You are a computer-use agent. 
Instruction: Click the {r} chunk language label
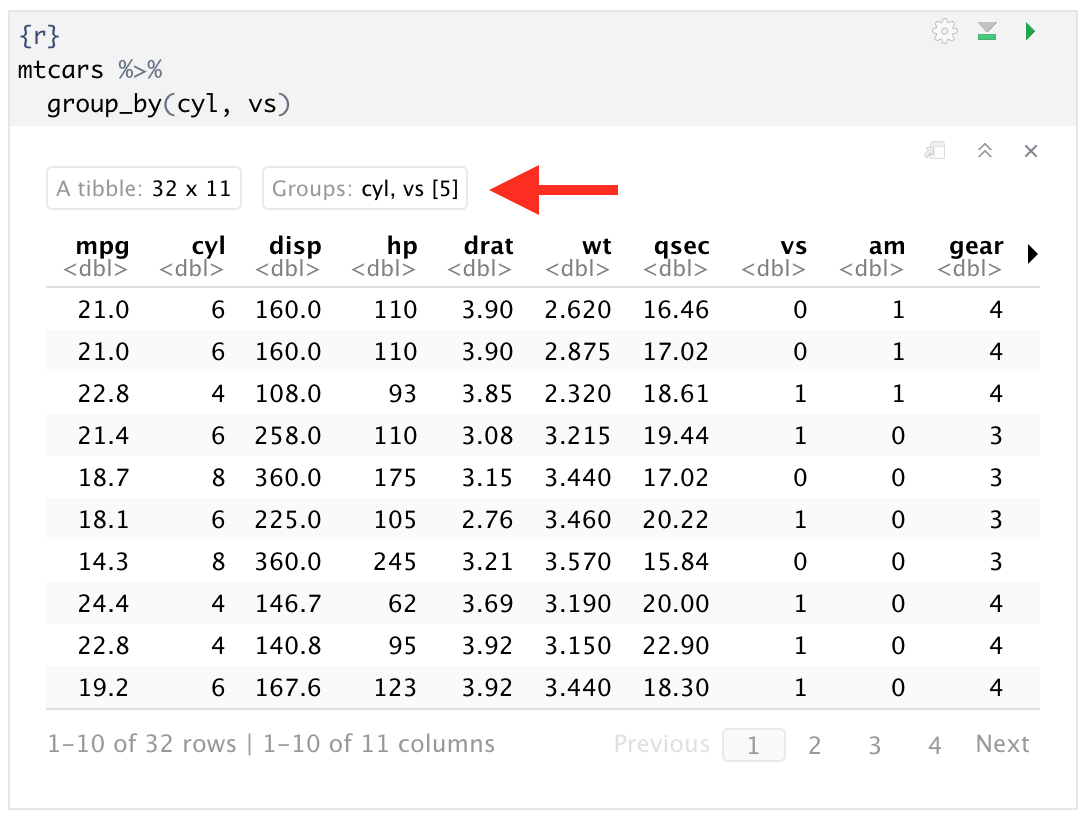click(x=37, y=33)
